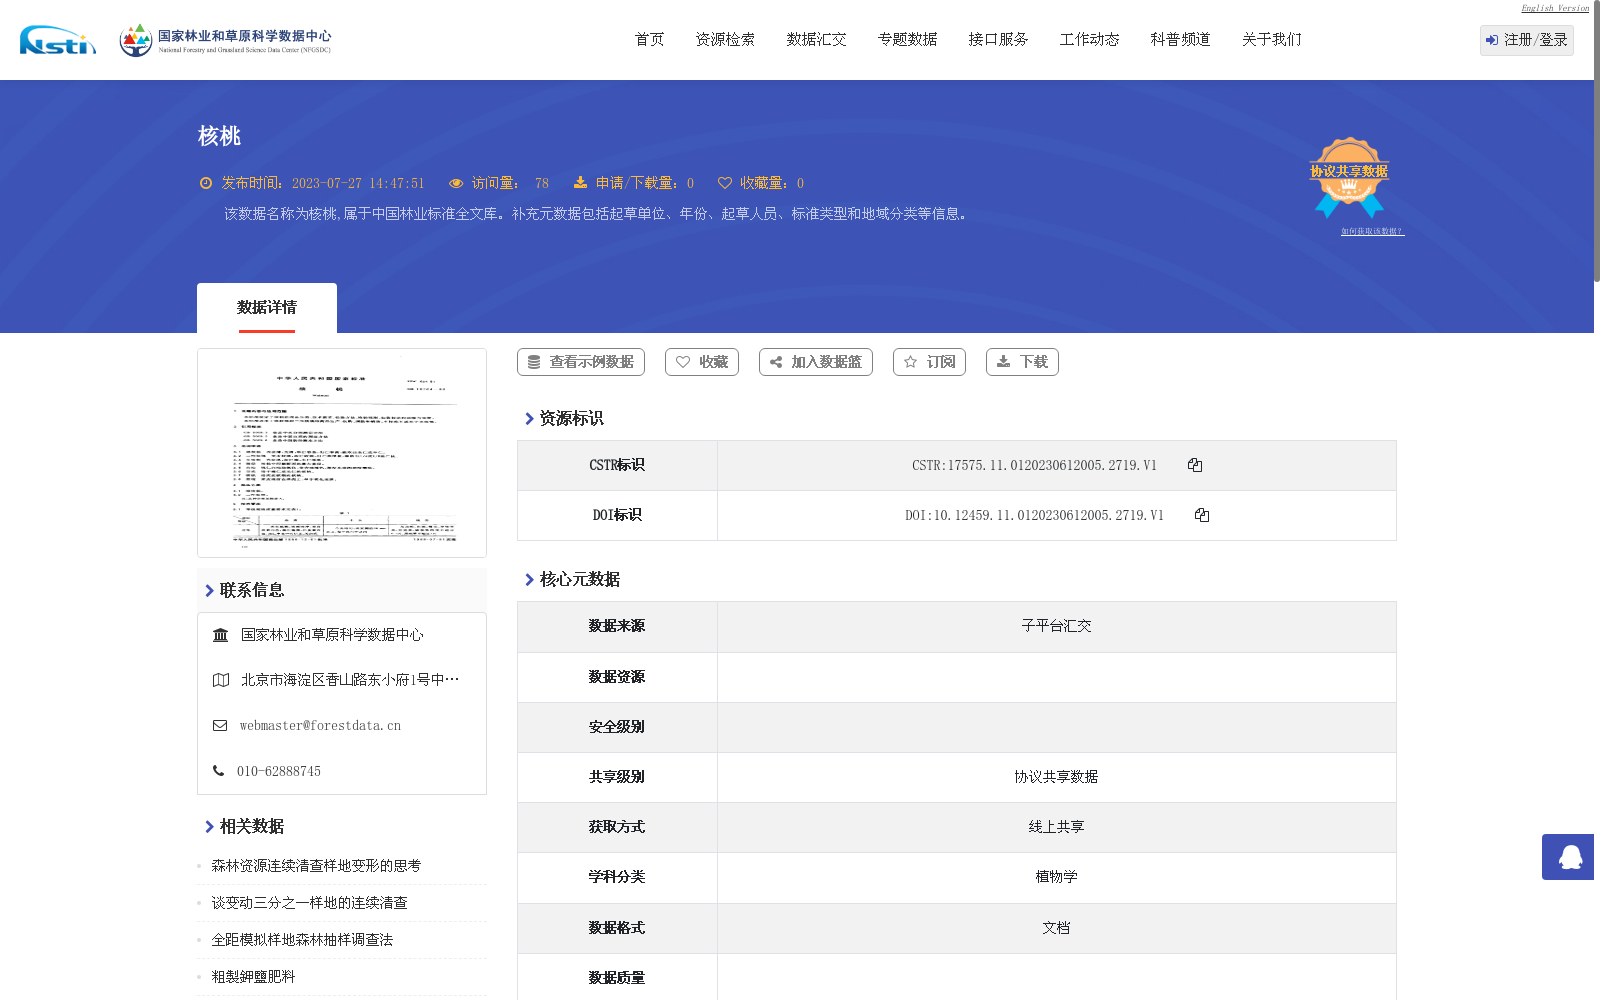Click the 植物学 subject classification value

pos(1056,877)
